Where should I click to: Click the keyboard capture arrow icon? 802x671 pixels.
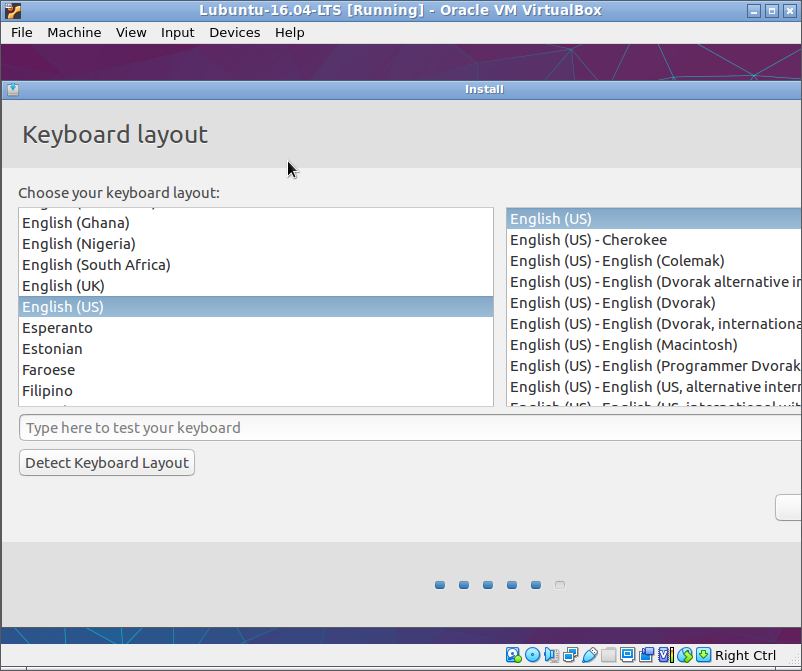704,655
